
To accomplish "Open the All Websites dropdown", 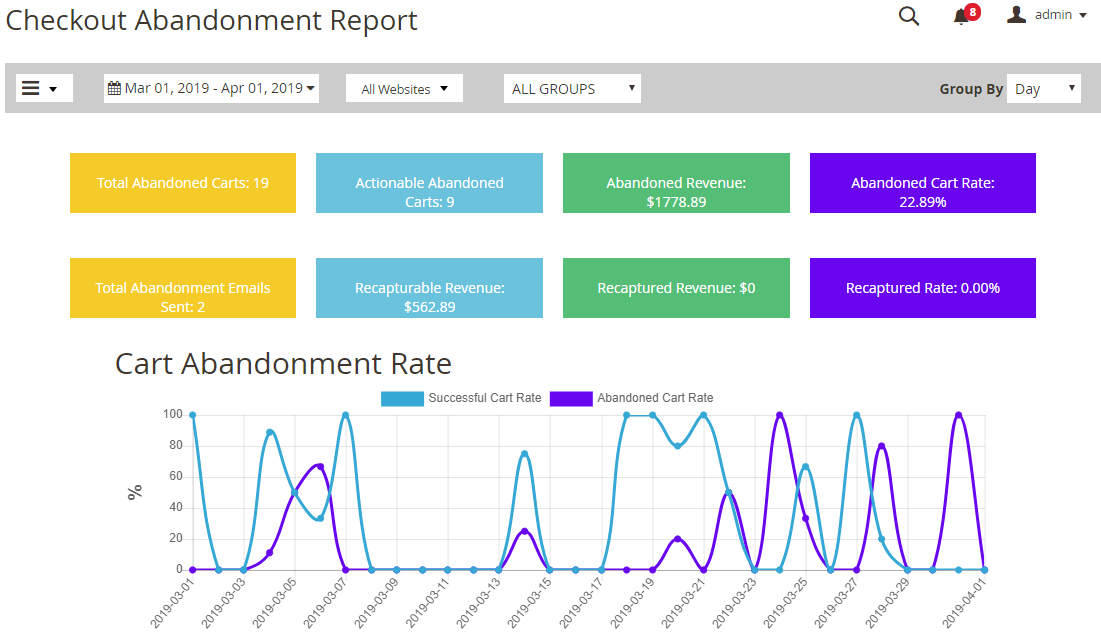I will tap(404, 88).
